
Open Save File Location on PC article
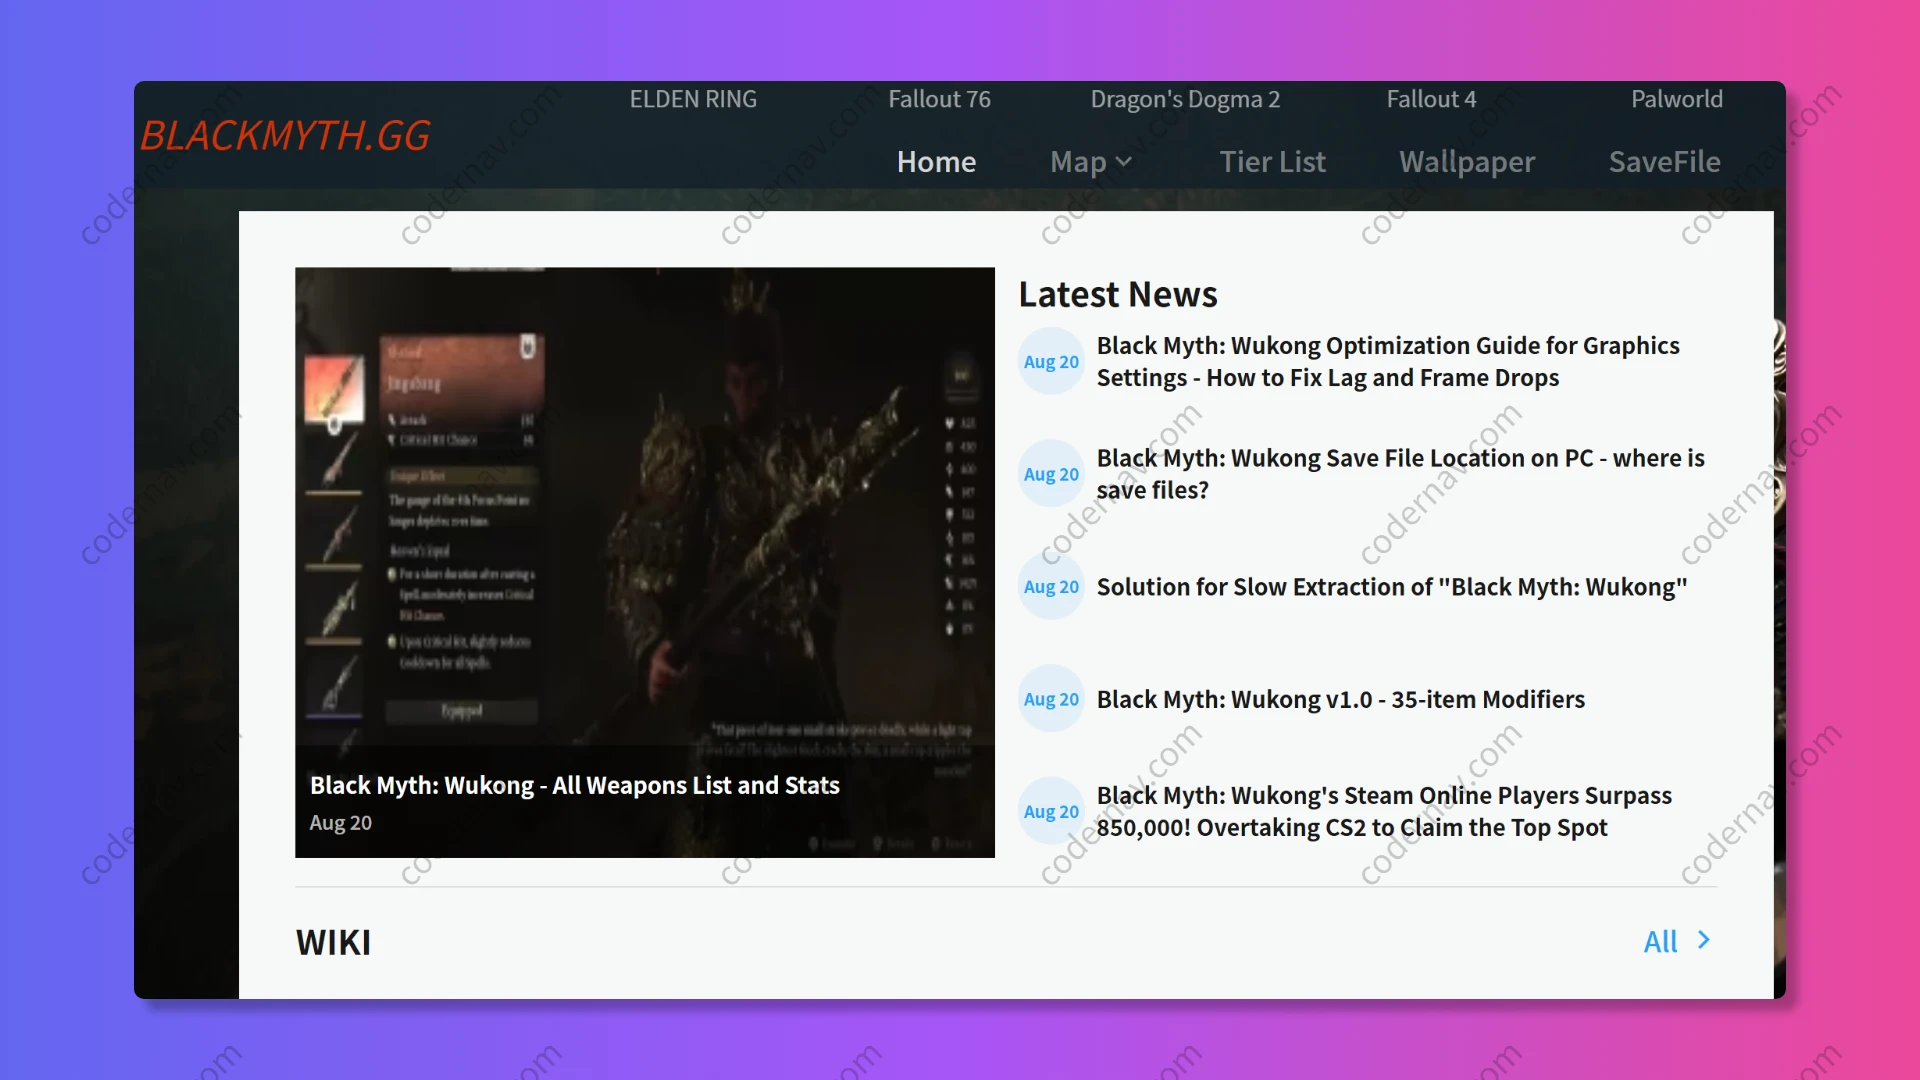1400,474
